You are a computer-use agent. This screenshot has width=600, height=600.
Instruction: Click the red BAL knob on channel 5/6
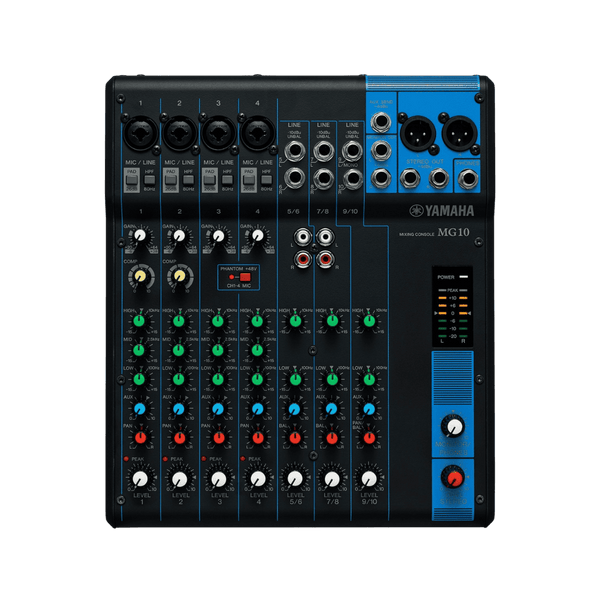(295, 438)
